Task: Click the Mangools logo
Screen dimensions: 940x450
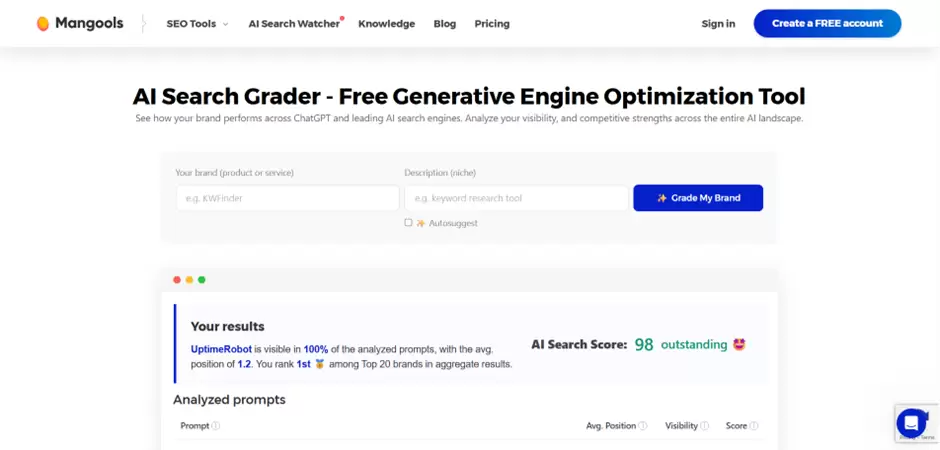Action: [80, 23]
